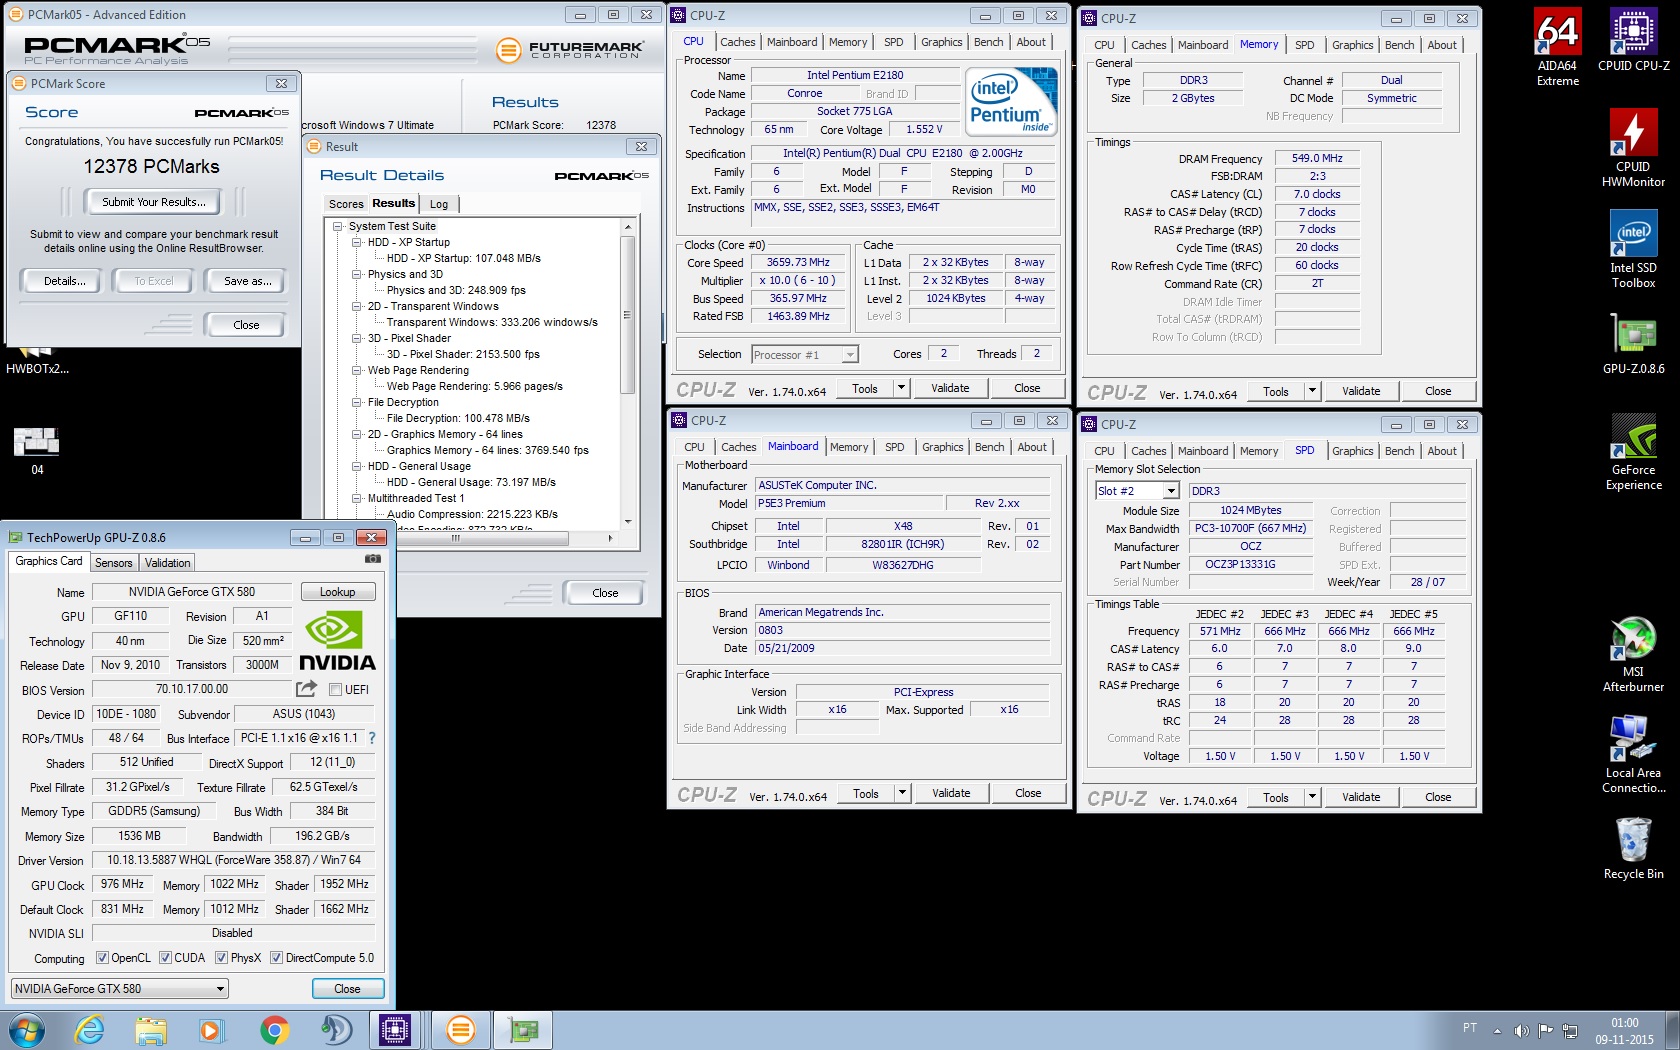The height and width of the screenshot is (1050, 1680).
Task: Select the Web Page Rendering tree row
Action: [x=417, y=370]
